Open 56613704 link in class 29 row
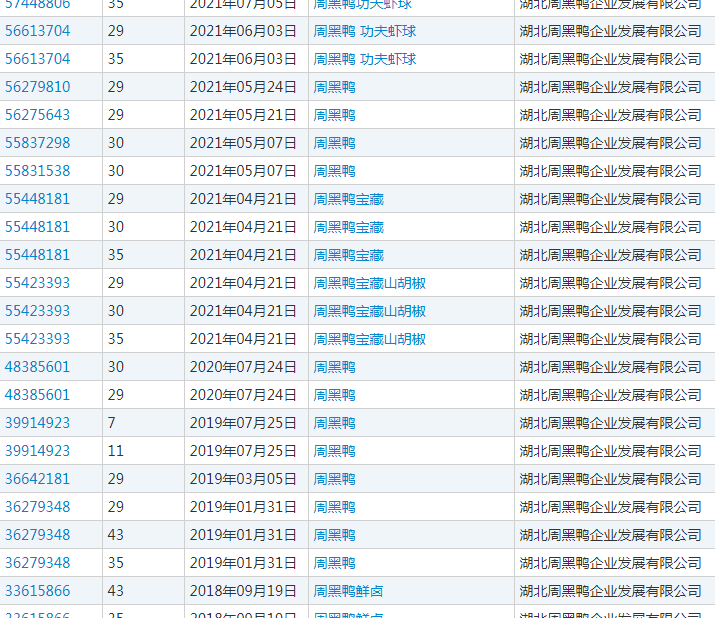This screenshot has width=715, height=618. click(x=38, y=31)
